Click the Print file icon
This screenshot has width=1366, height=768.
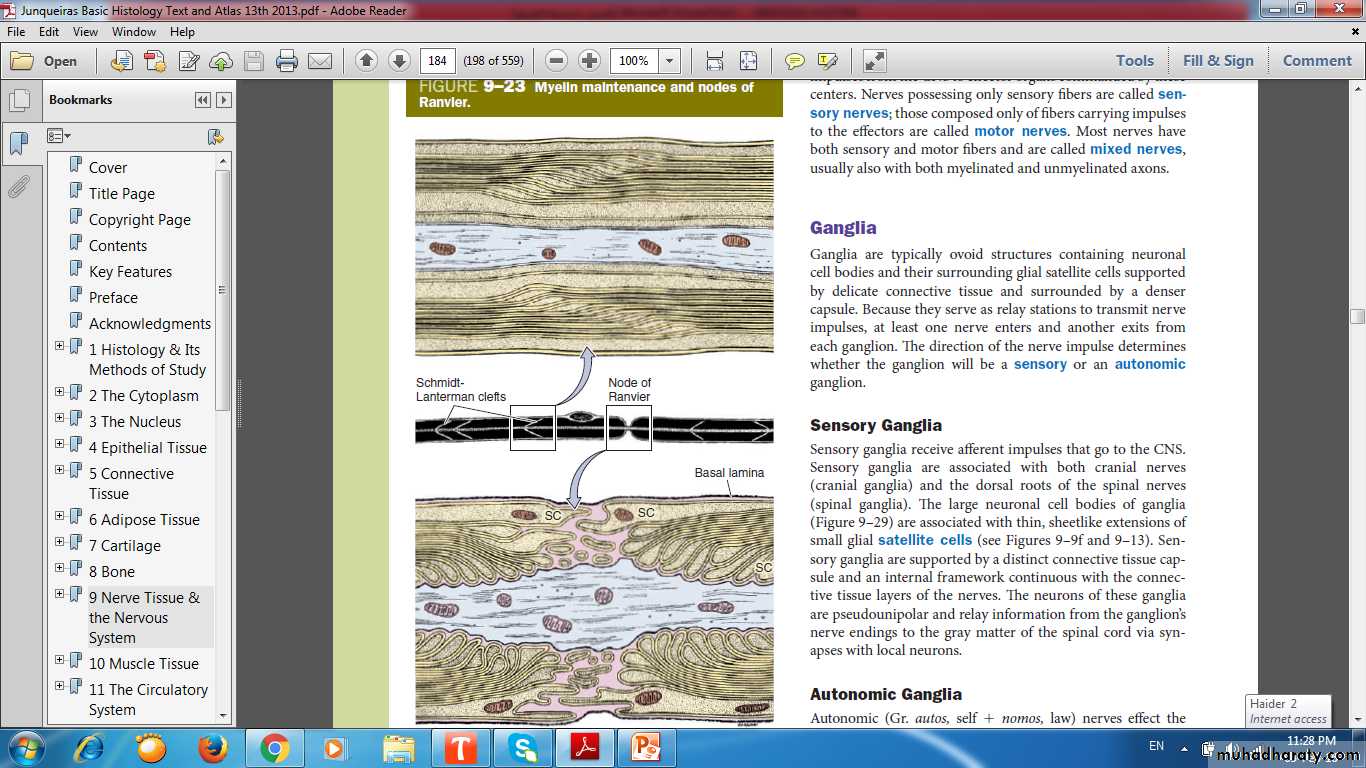click(x=287, y=61)
